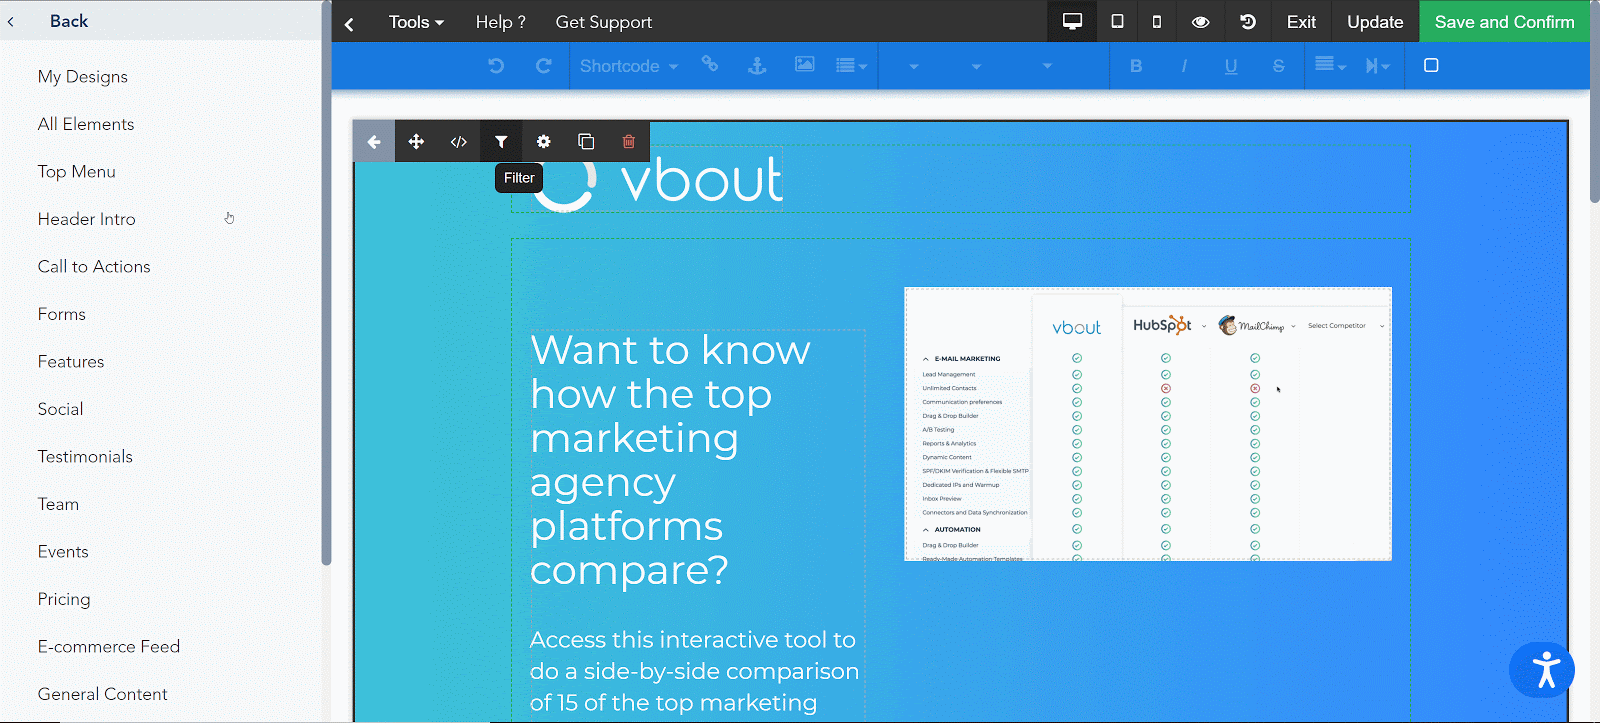This screenshot has height=723, width=1600.
Task: Open third empty toolbar dropdown arrow
Action: (1047, 66)
